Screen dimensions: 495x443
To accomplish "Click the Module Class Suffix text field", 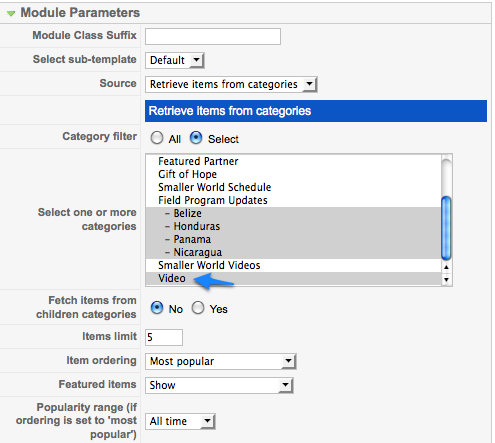I will click(x=213, y=36).
